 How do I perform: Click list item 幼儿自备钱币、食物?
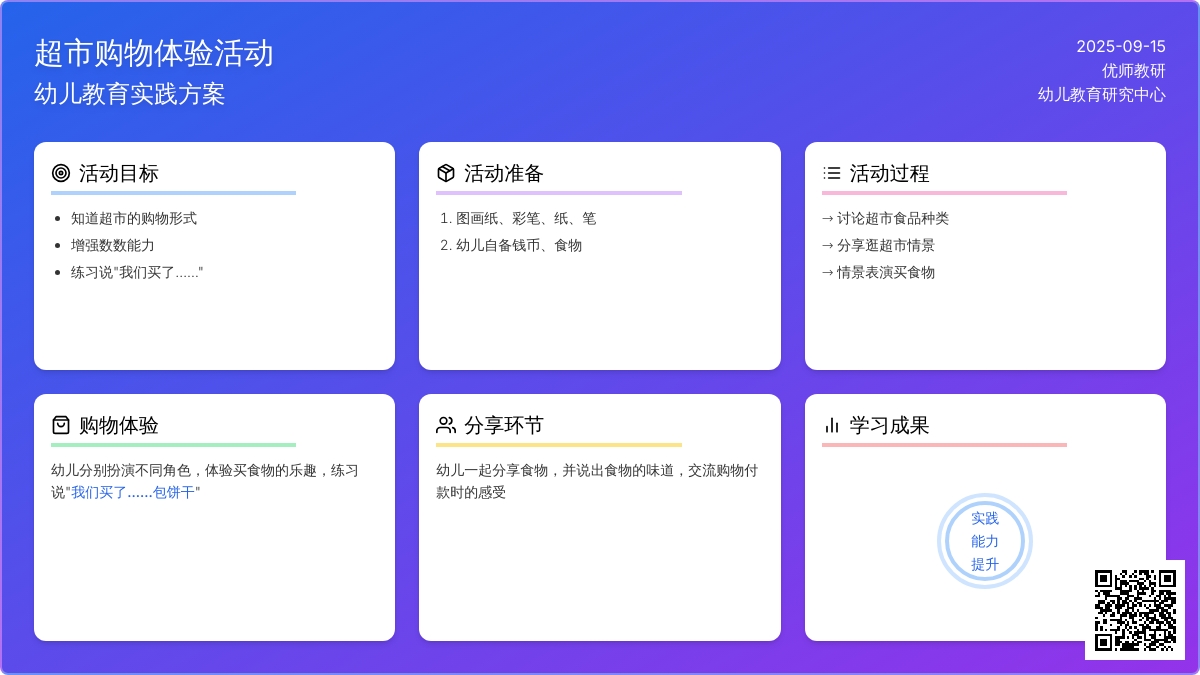(x=519, y=245)
